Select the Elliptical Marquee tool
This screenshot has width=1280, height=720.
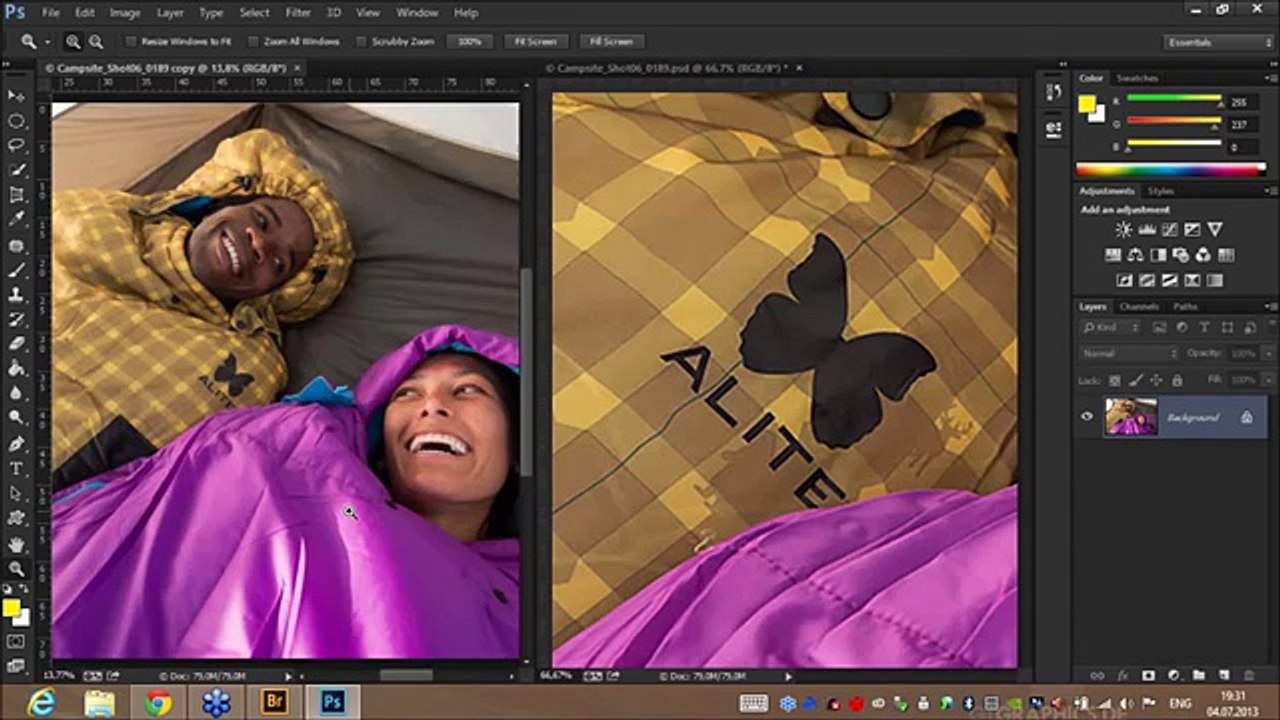16,121
